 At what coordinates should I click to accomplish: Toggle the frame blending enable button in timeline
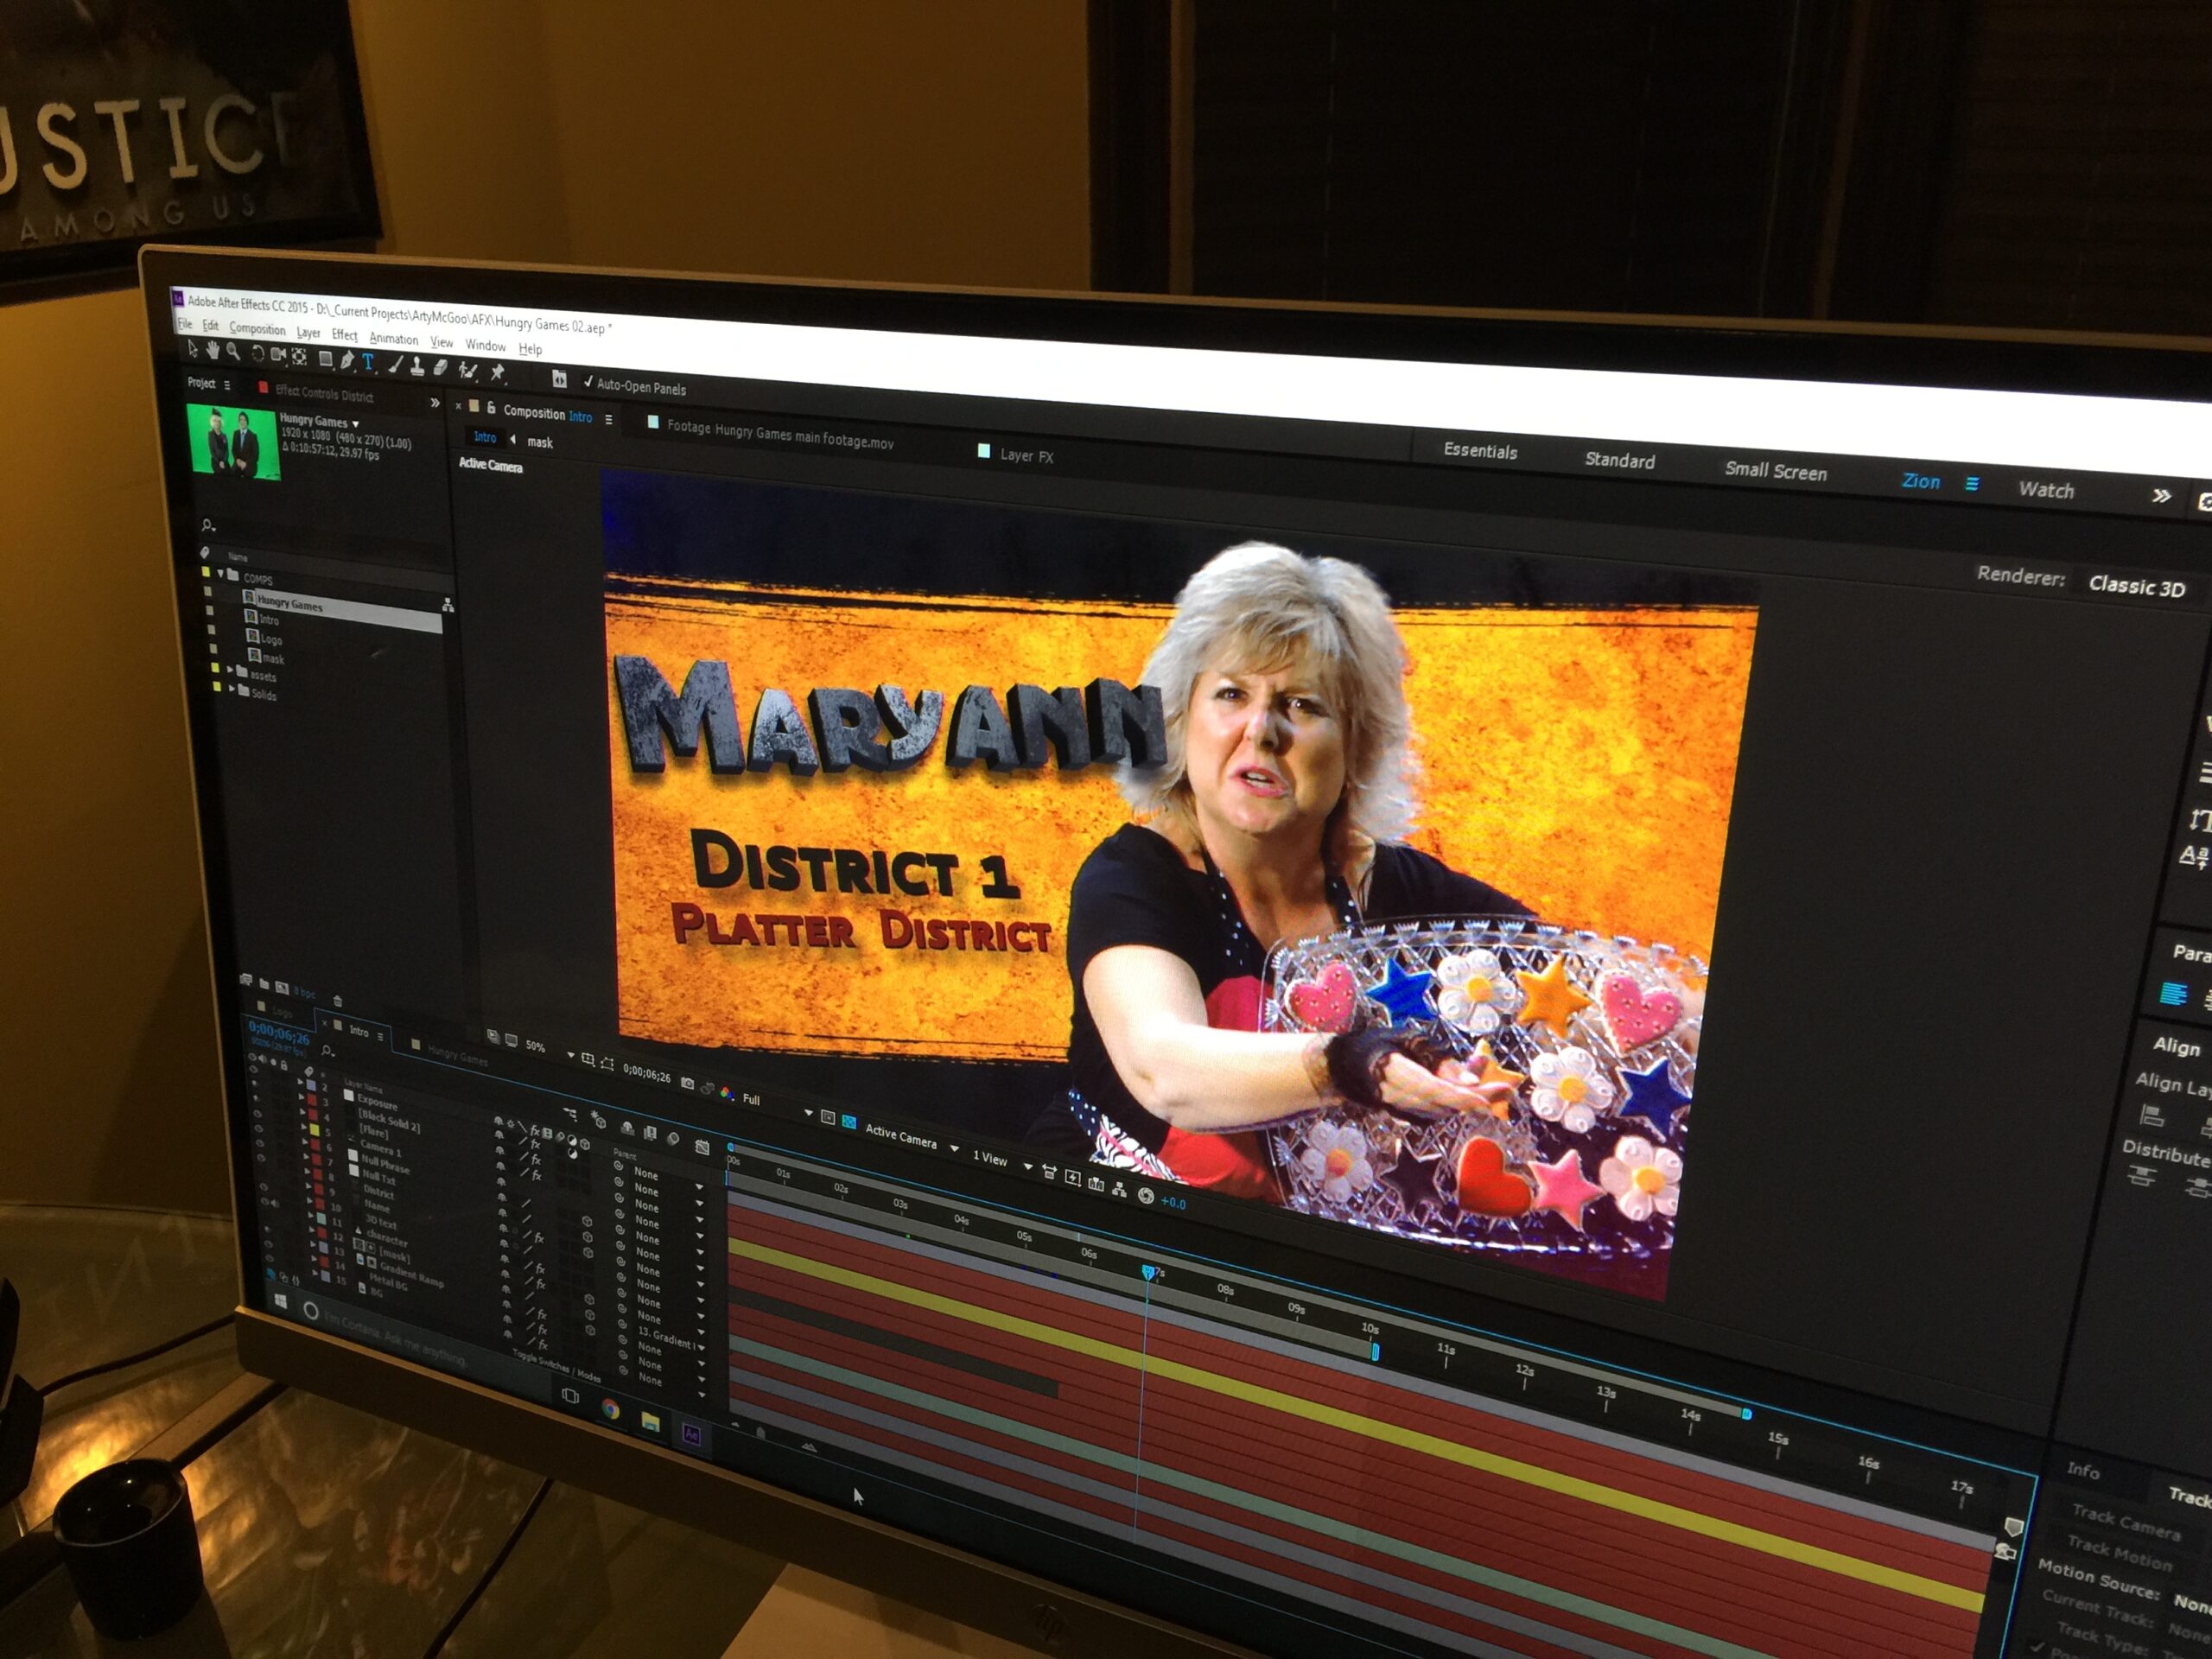pyautogui.click(x=650, y=1133)
